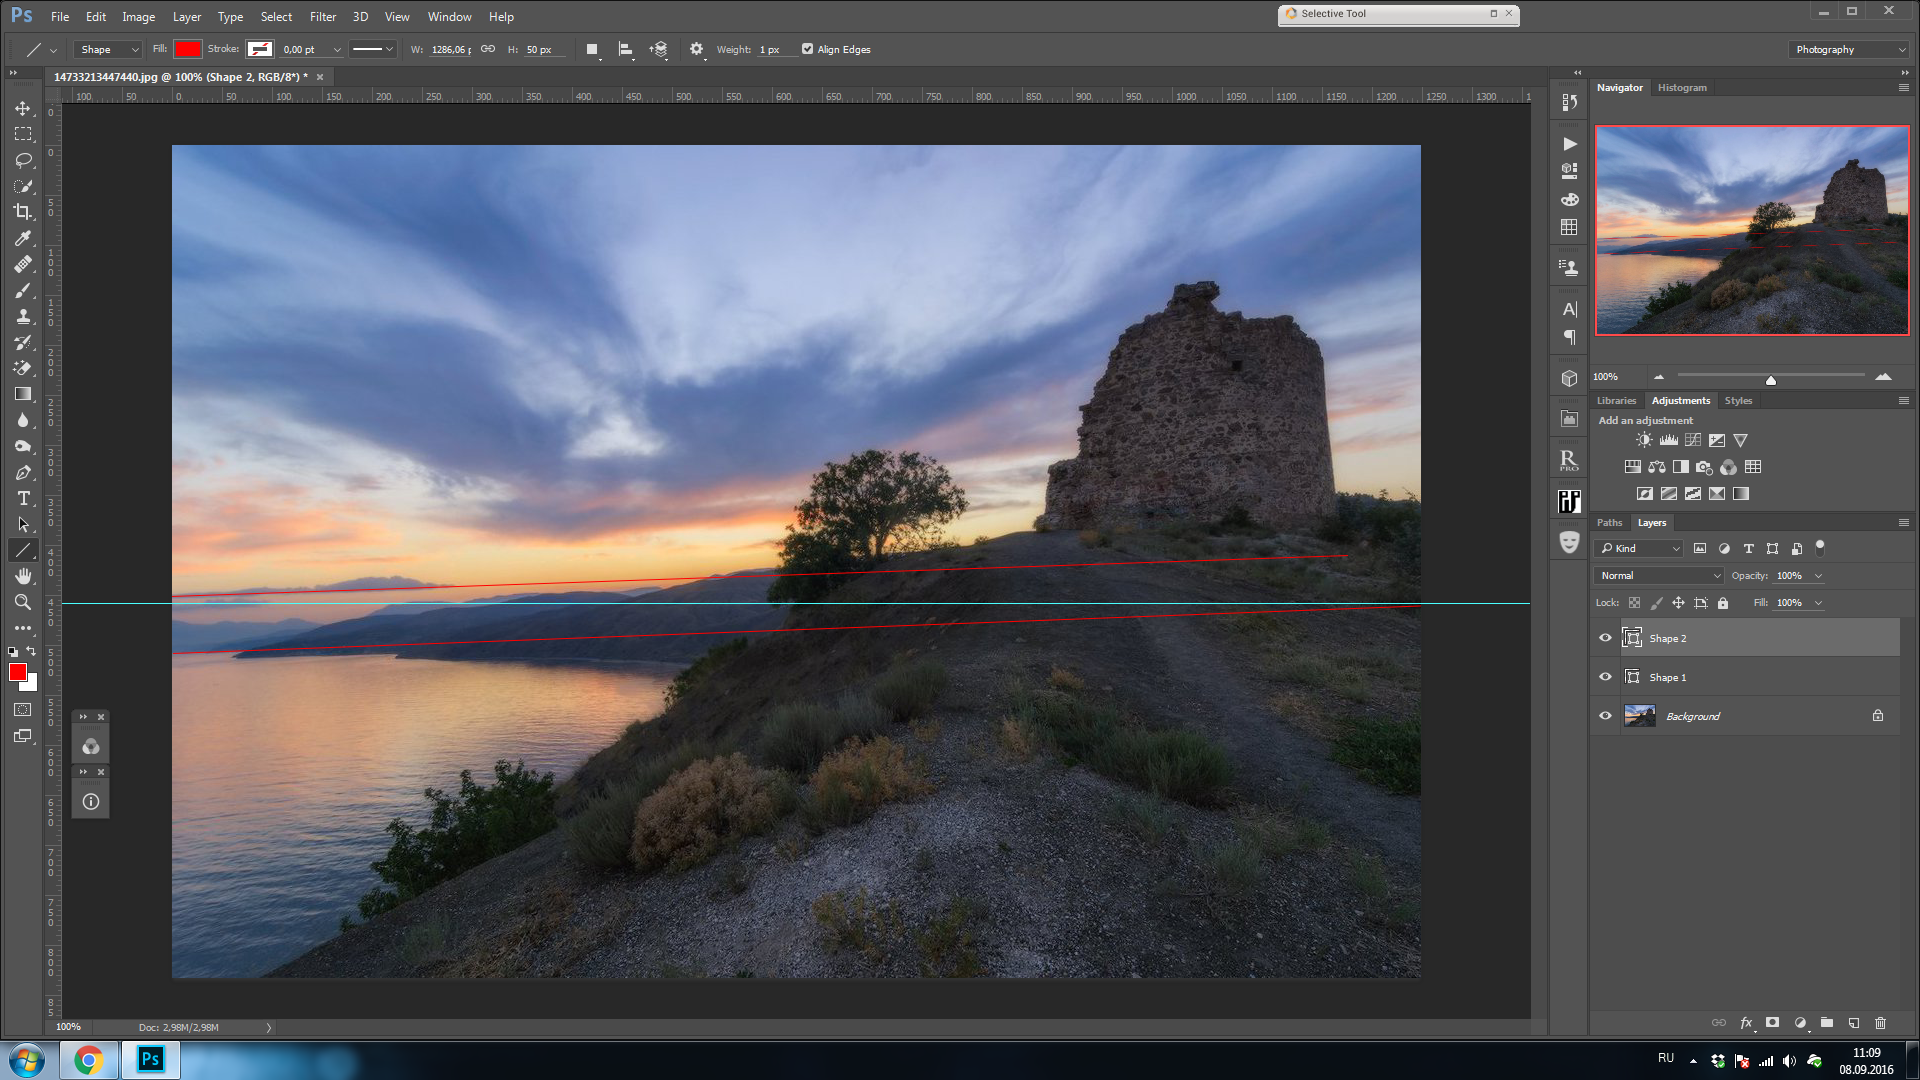This screenshot has width=1920, height=1080.
Task: Hide the Shape 2 layer
Action: (x=1605, y=638)
